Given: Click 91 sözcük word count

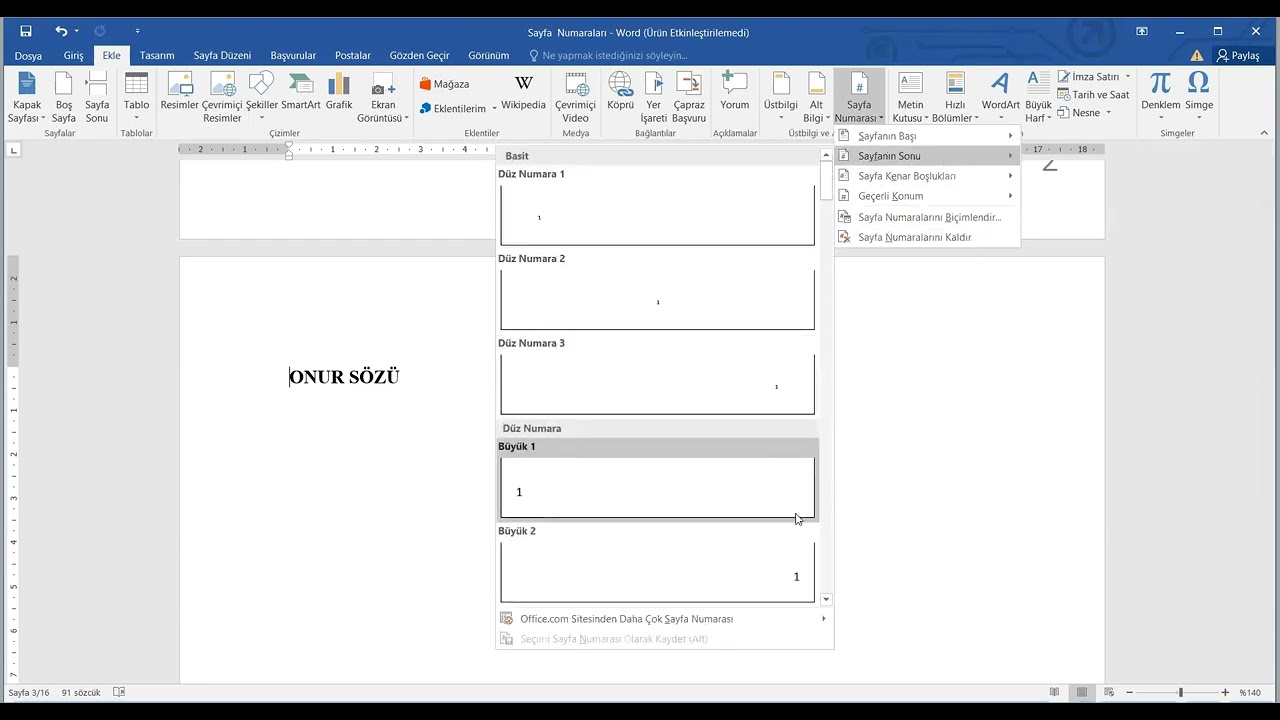Looking at the screenshot, I should [x=82, y=692].
